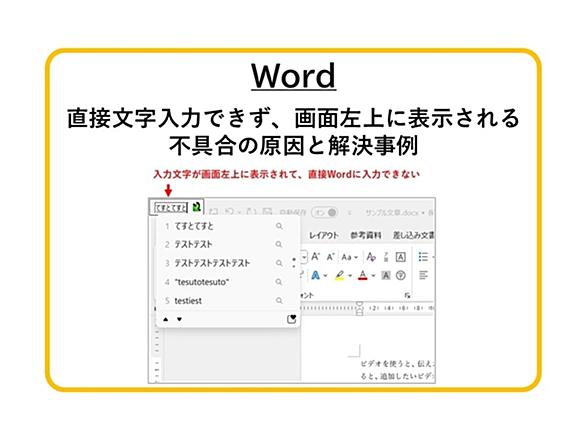Click the floating composition box てすとてすと
The width and height of the screenshot is (586, 440).
coord(170,208)
